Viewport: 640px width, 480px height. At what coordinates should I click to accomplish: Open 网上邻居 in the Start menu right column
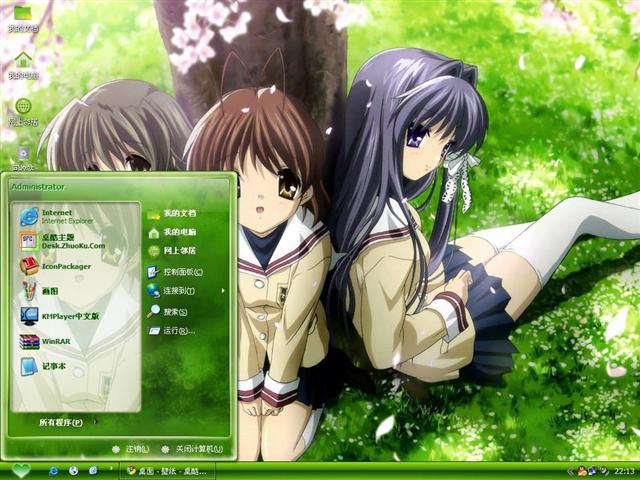[x=171, y=251]
